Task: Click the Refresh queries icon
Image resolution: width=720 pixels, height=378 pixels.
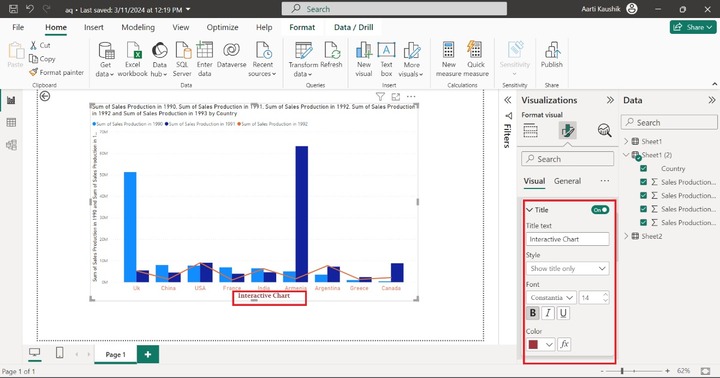Action: coord(332,51)
